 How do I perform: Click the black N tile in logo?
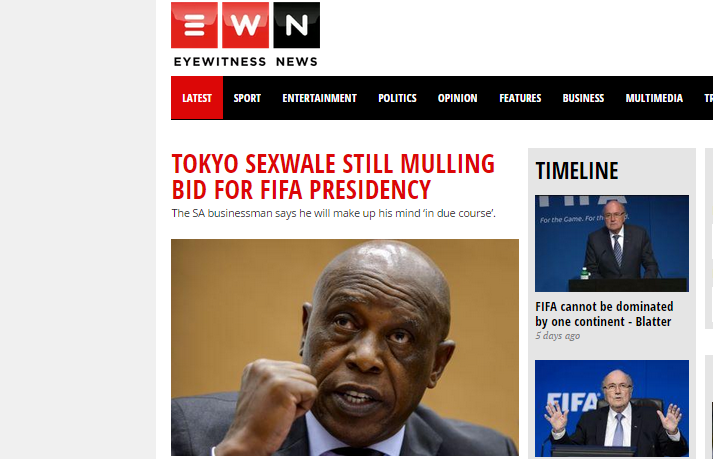(x=296, y=25)
